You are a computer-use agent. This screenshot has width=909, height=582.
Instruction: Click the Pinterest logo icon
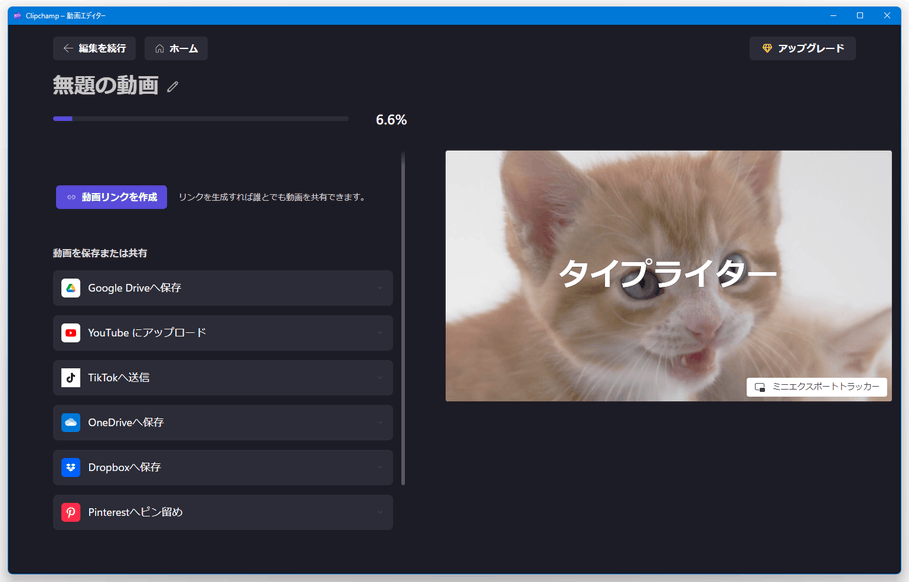pos(71,512)
